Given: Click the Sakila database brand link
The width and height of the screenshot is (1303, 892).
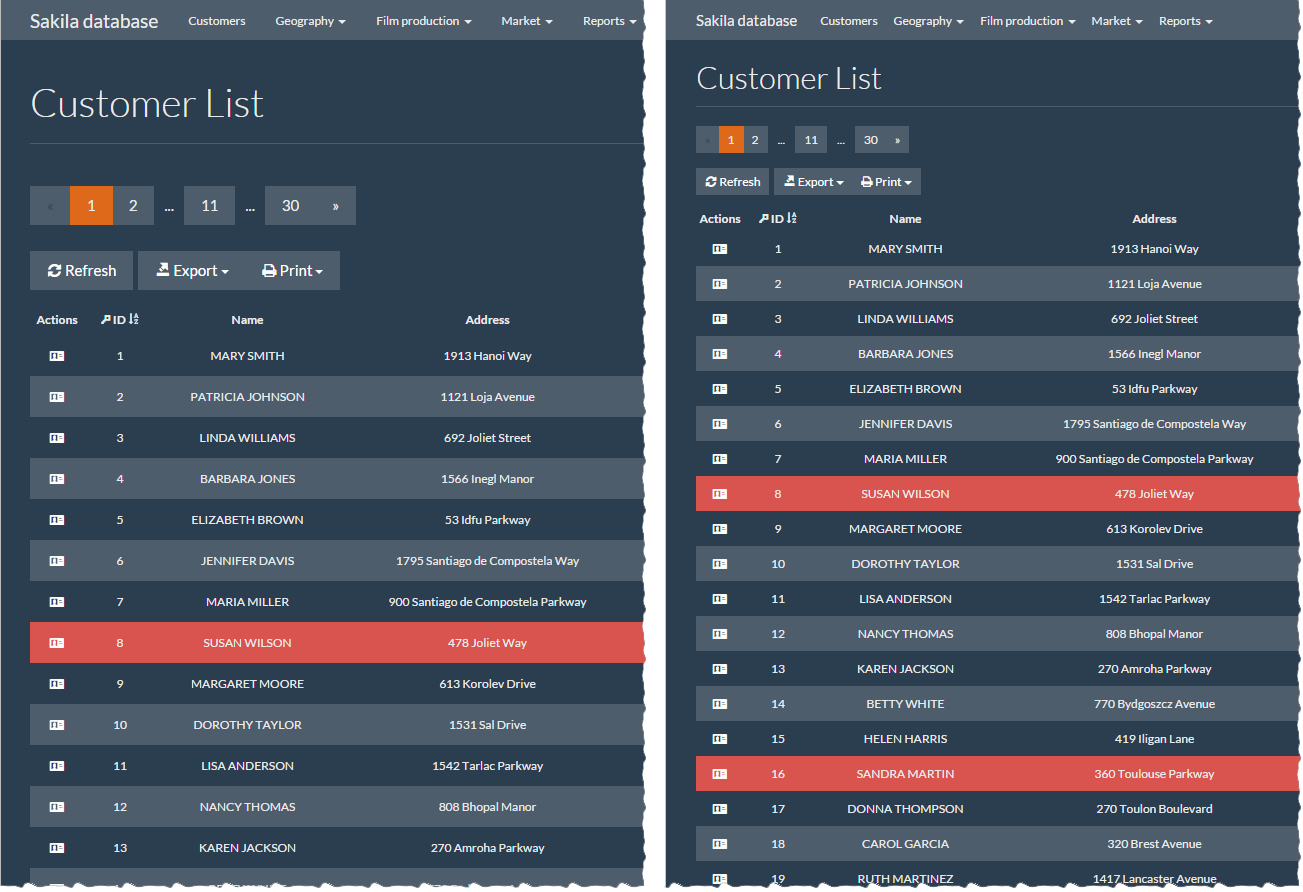Looking at the screenshot, I should point(94,20).
